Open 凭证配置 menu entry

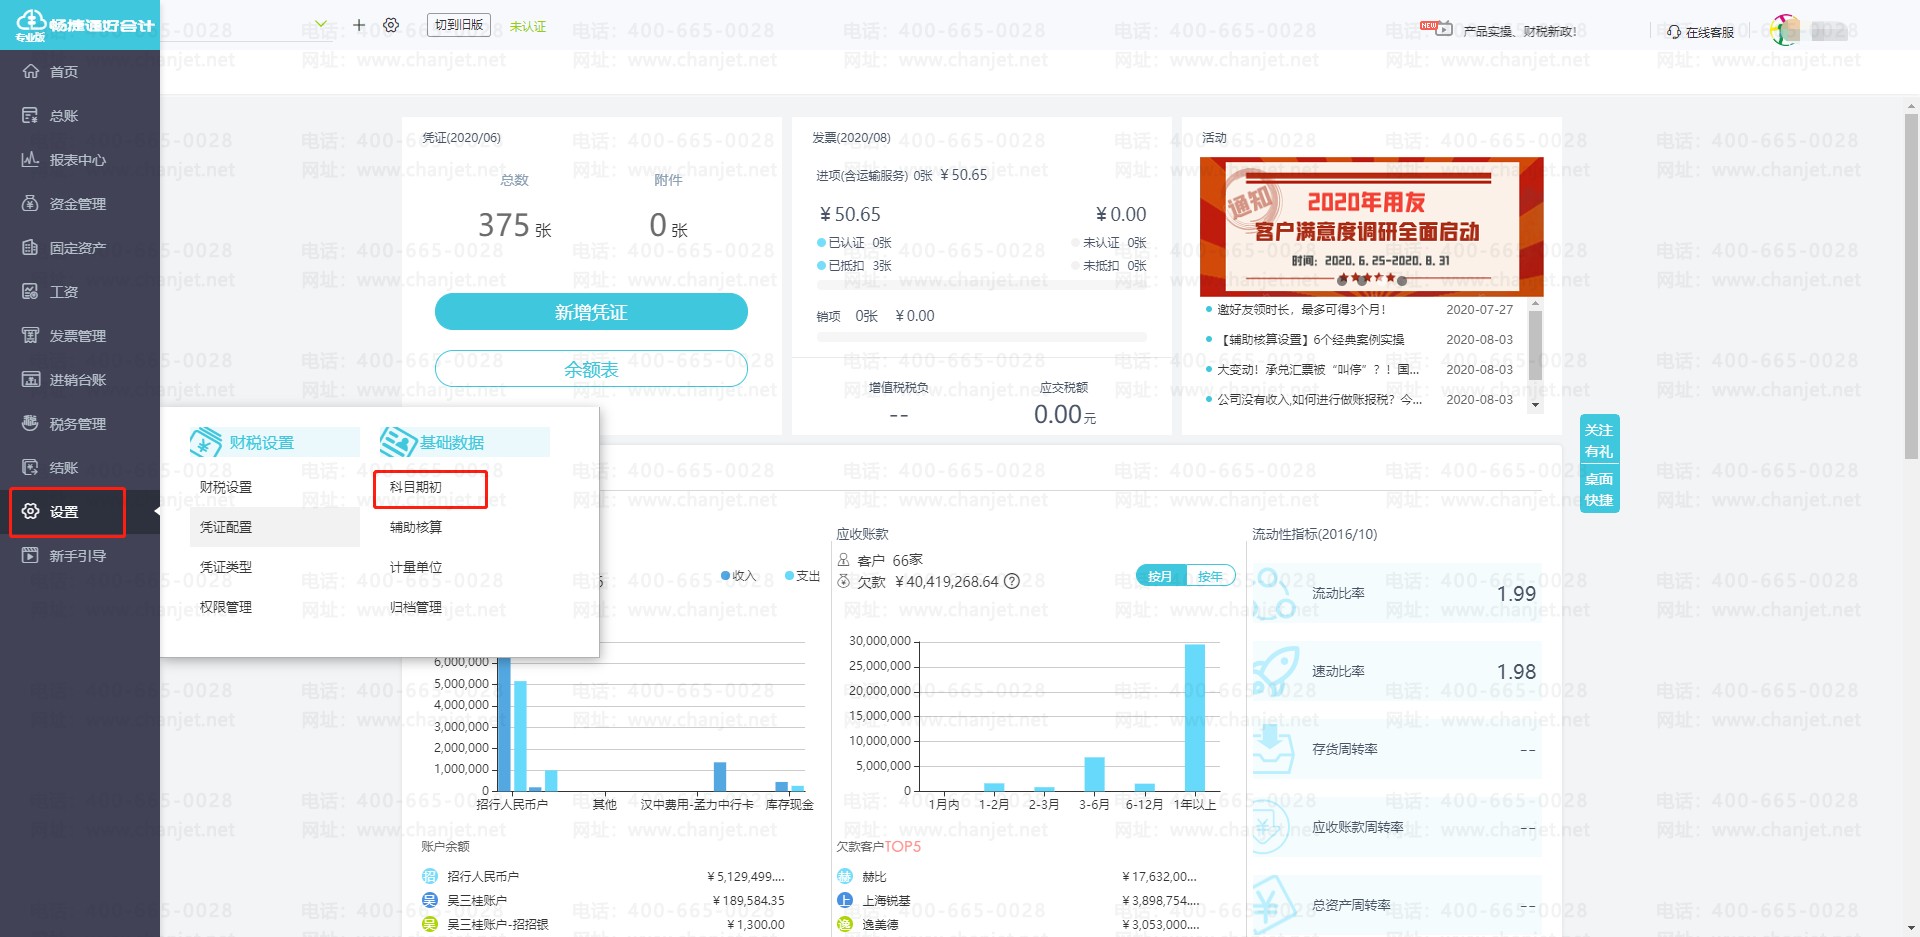[226, 527]
